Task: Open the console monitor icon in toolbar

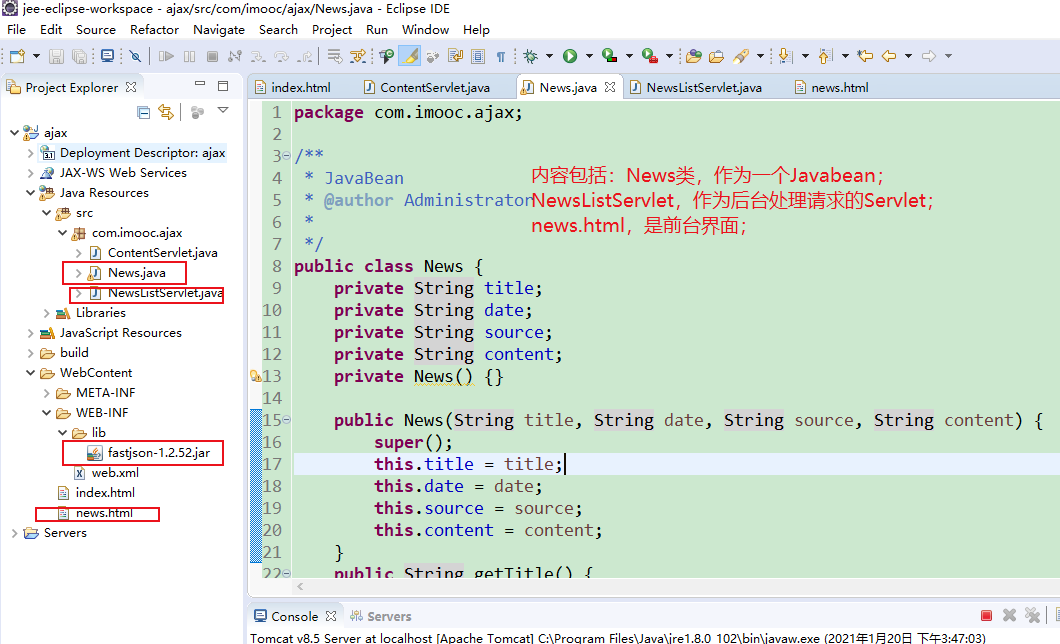Action: [107, 56]
